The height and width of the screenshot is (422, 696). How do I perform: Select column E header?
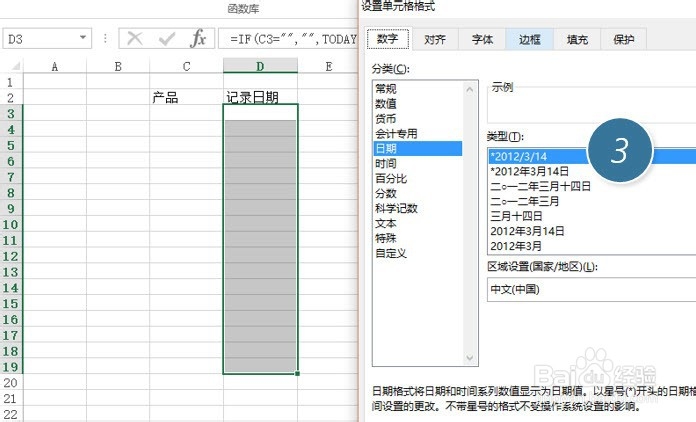[x=328, y=67]
